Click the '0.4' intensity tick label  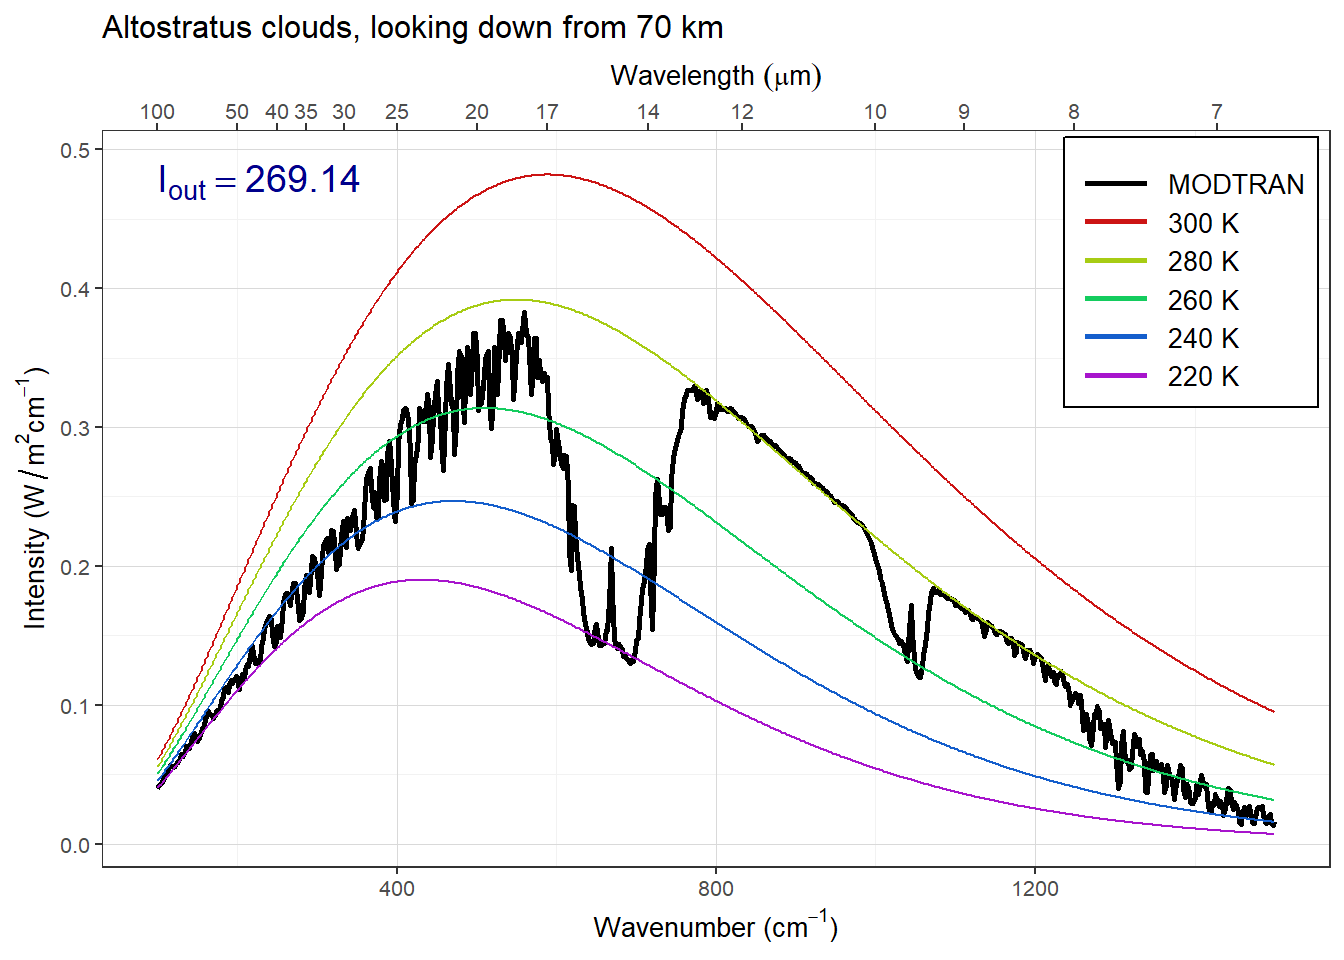pos(74,289)
